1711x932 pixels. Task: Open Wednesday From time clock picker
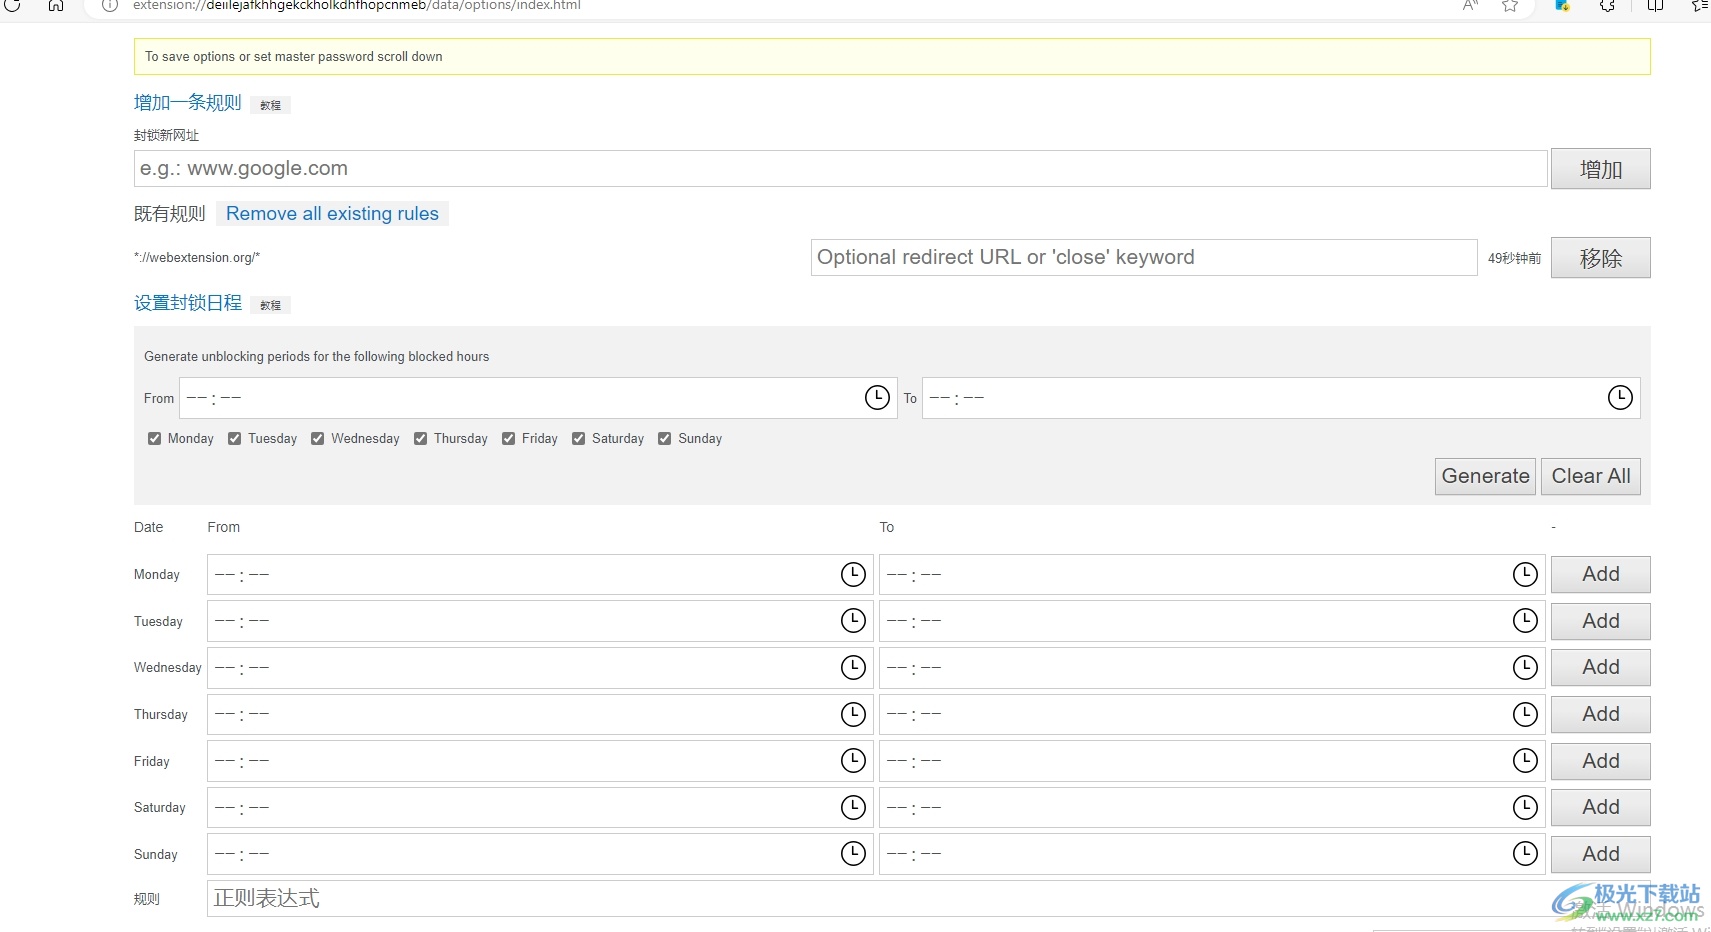point(853,667)
